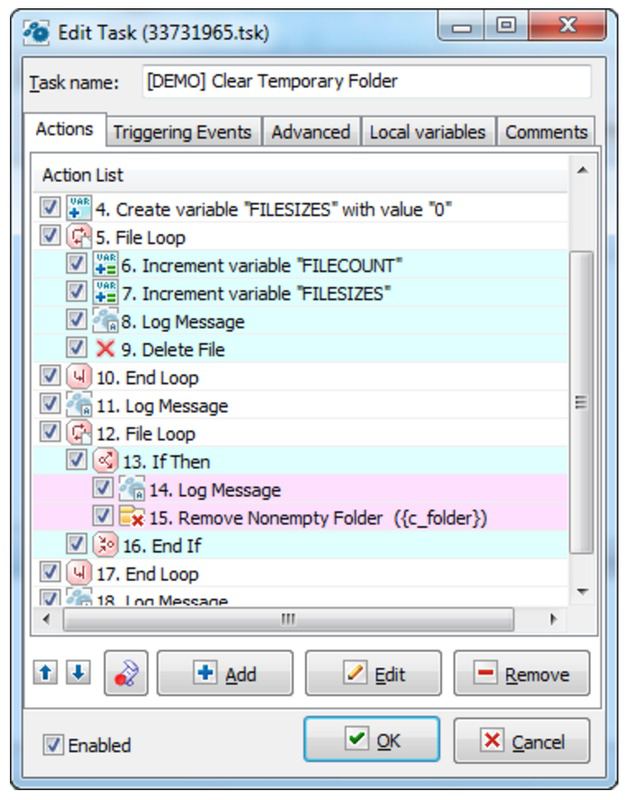Screen dimensions: 630x800
Task: Select row '16. End If'
Action: pyautogui.click(x=300, y=545)
